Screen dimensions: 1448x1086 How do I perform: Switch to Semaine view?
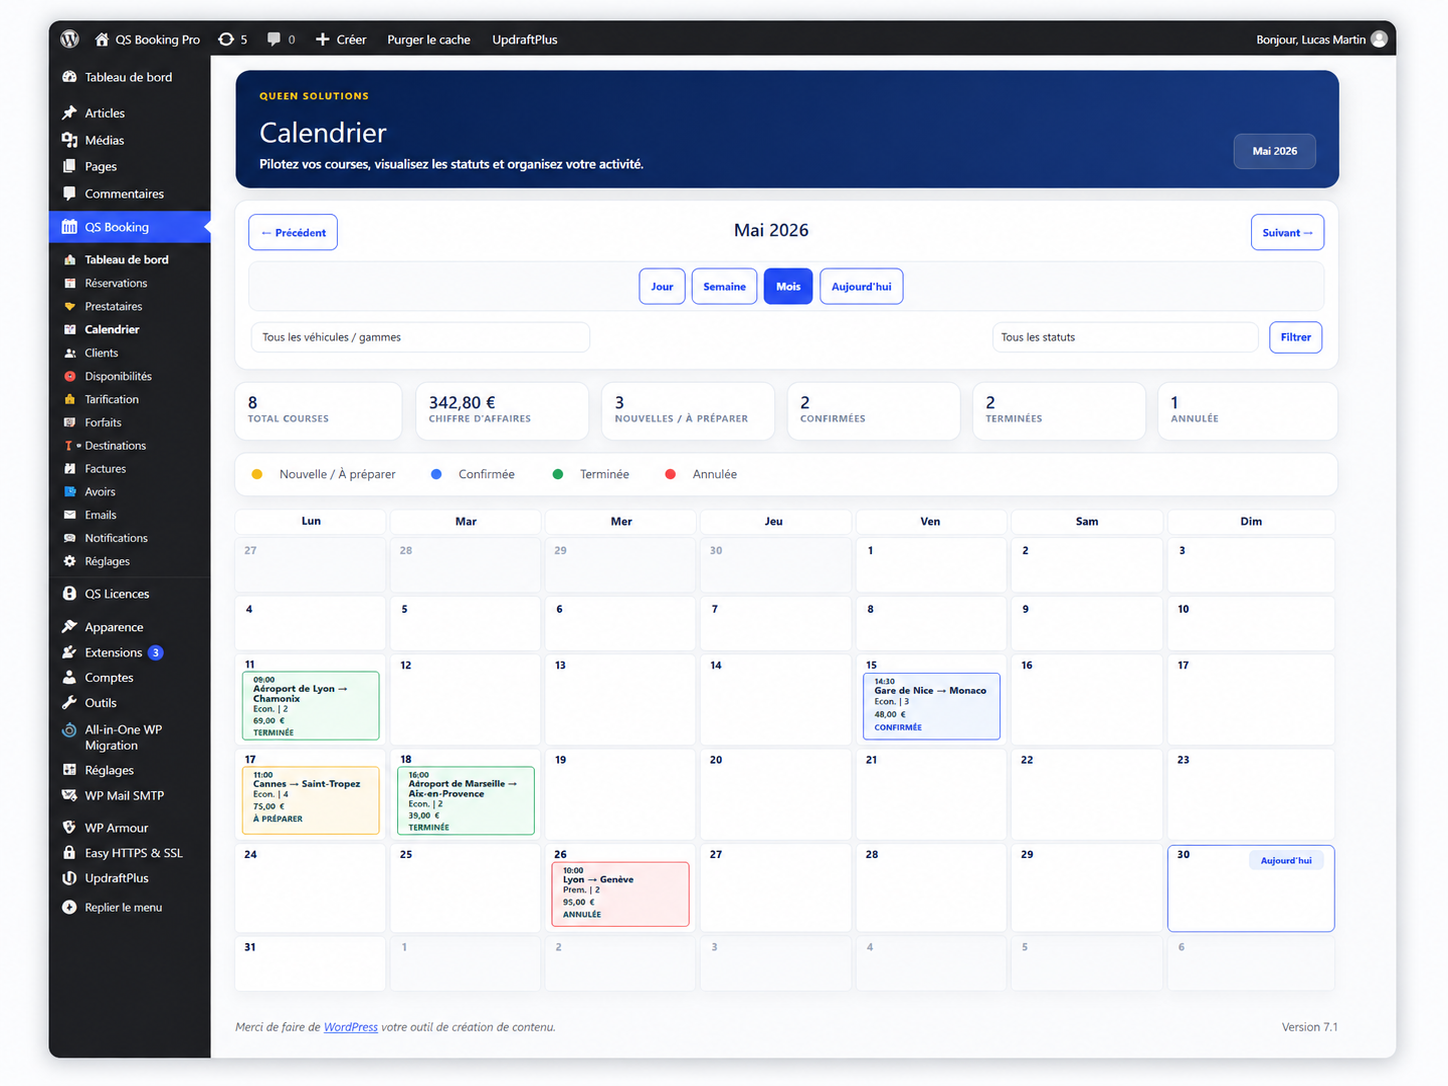click(x=724, y=286)
